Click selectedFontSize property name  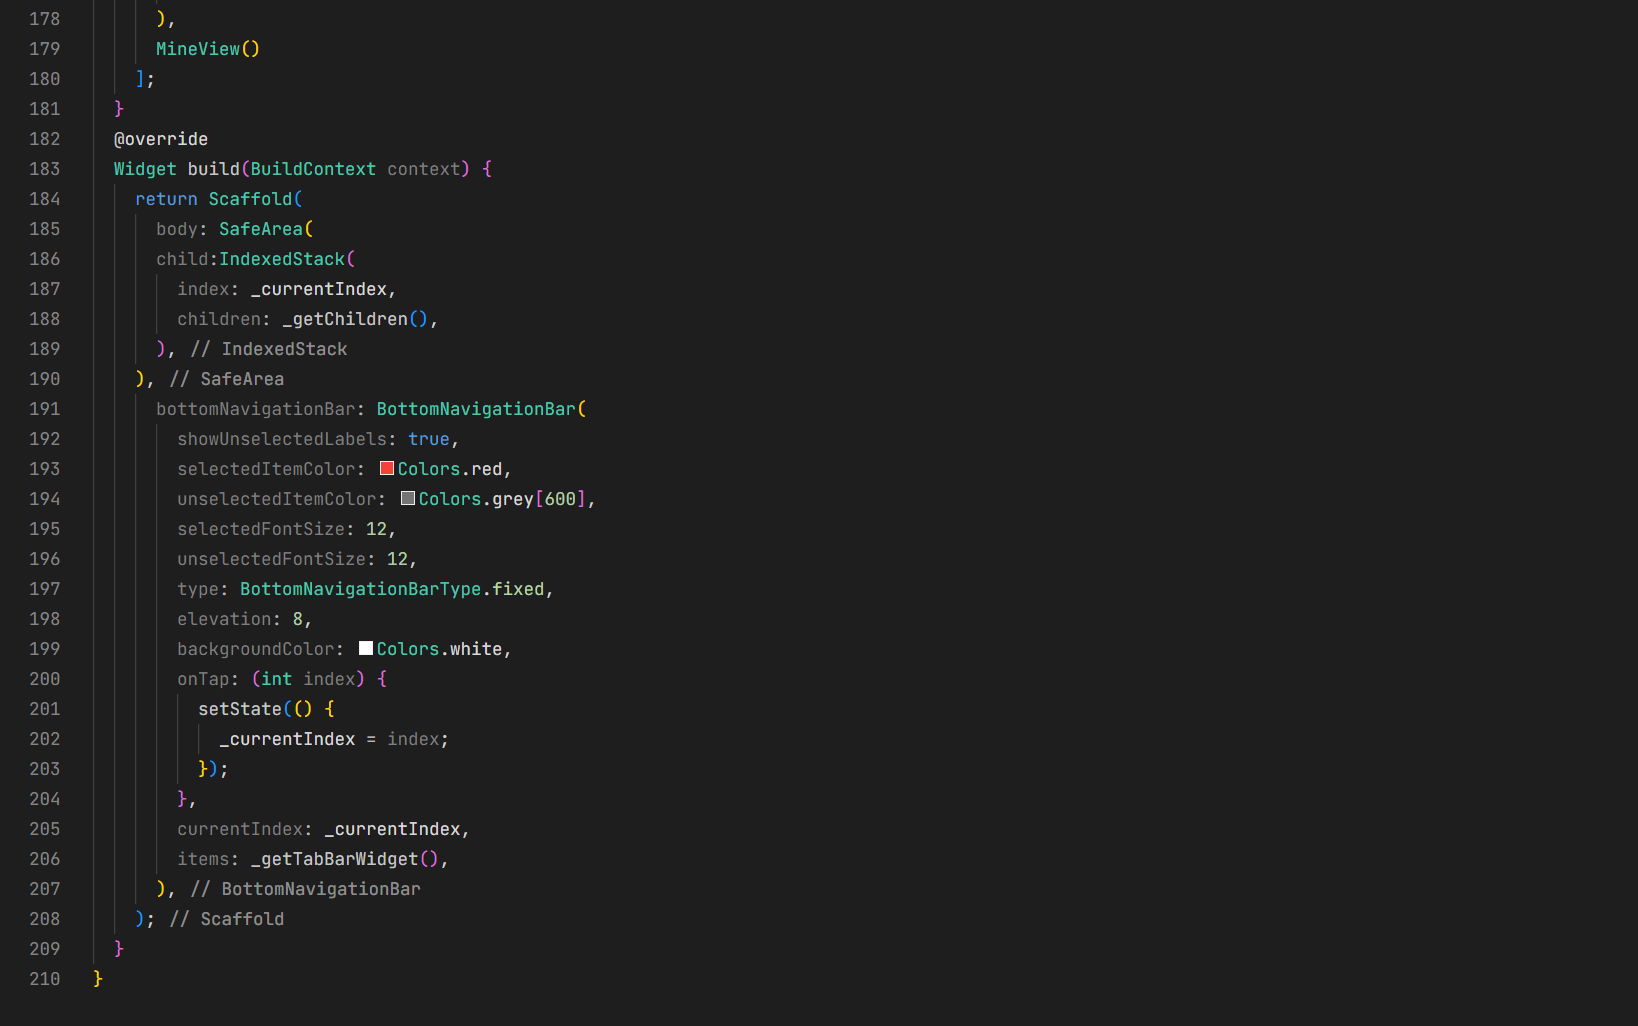pyautogui.click(x=261, y=529)
